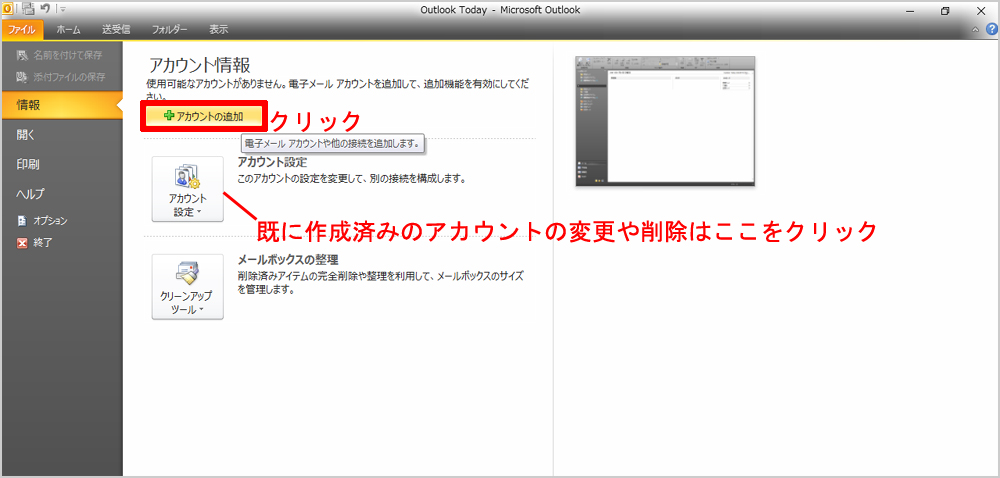Image resolution: width=1000 pixels, height=478 pixels.
Task: Open the 送受信 ribbon tab
Action: pyautogui.click(x=116, y=31)
